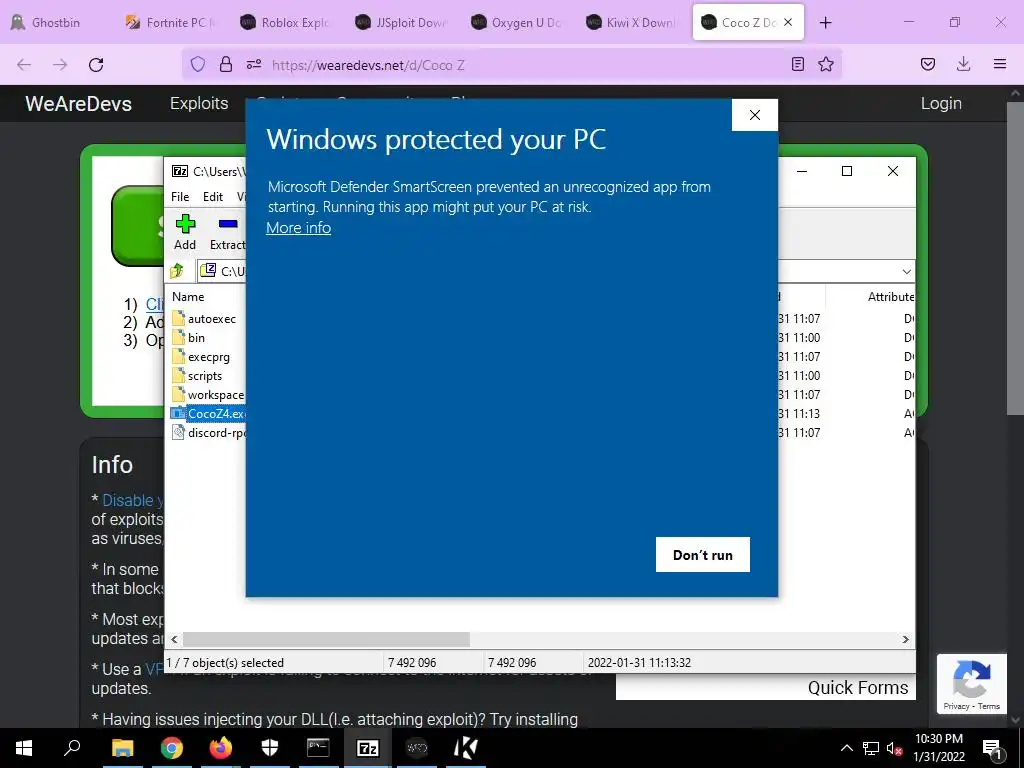Switch to Firefox in taskbar

221,748
